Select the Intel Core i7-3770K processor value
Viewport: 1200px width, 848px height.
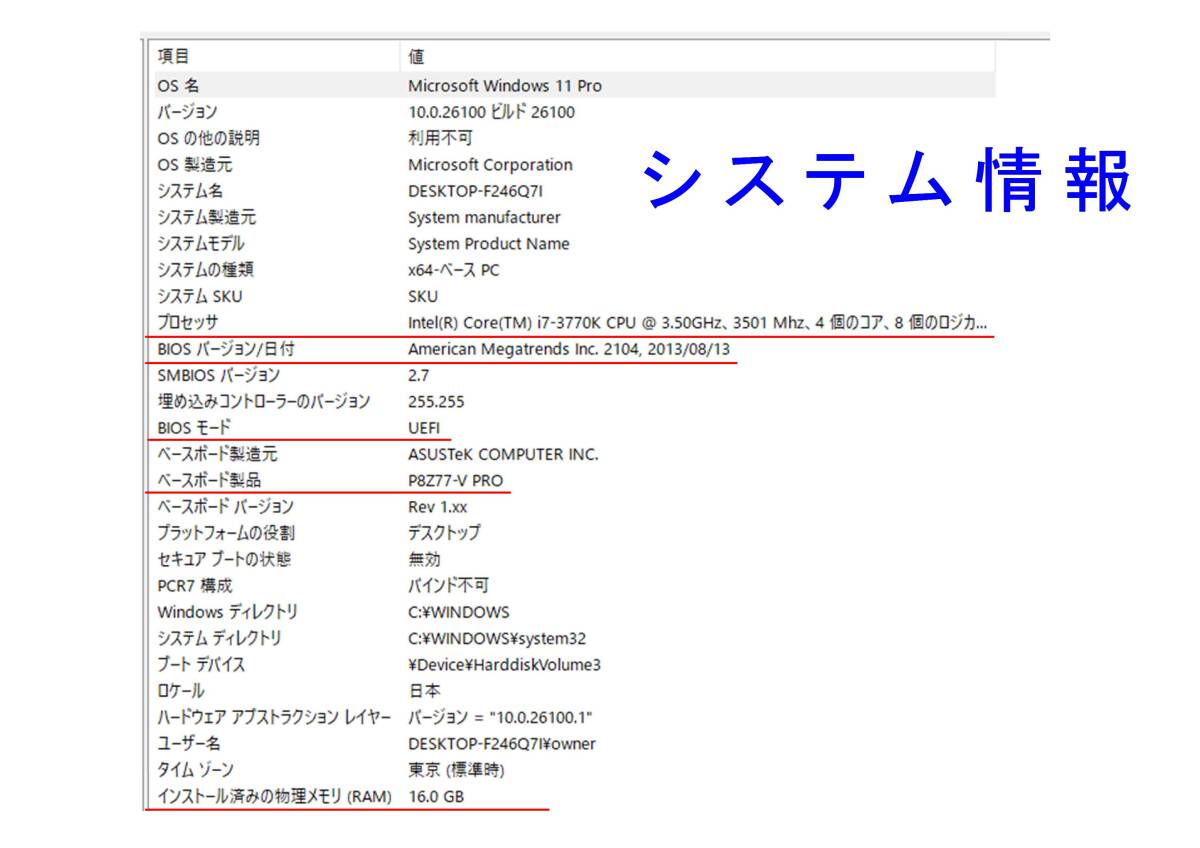pyautogui.click(x=698, y=323)
